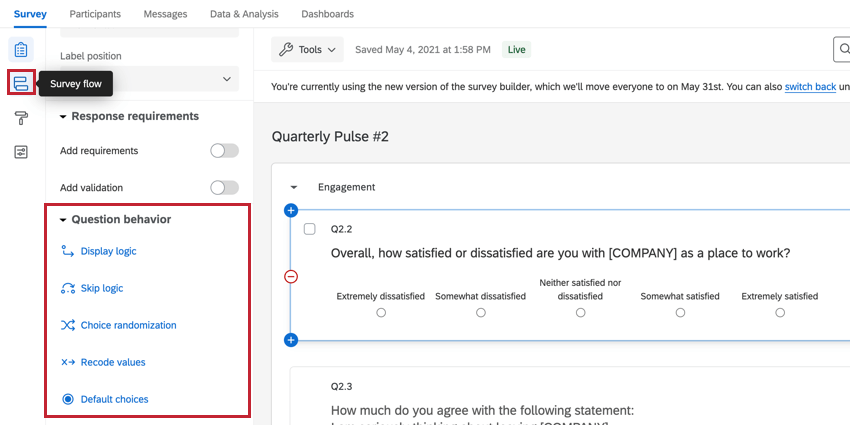Open the Data & Analysis tab

[244, 14]
